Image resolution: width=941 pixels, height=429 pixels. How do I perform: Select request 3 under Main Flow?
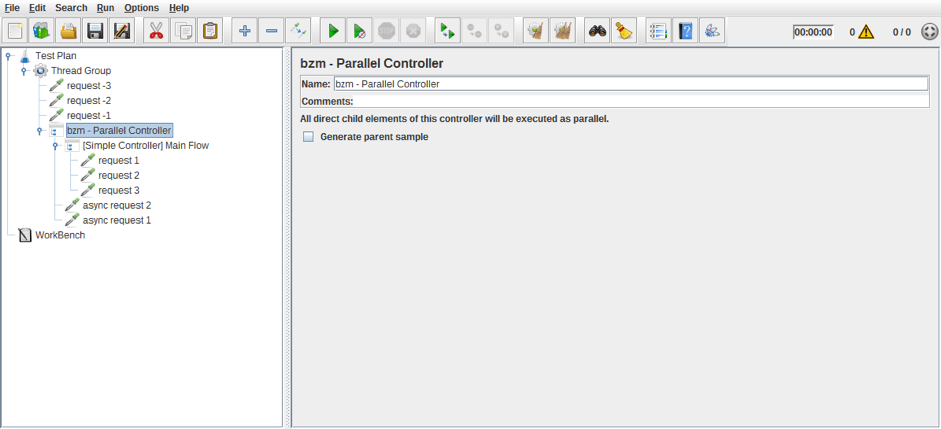[119, 190]
